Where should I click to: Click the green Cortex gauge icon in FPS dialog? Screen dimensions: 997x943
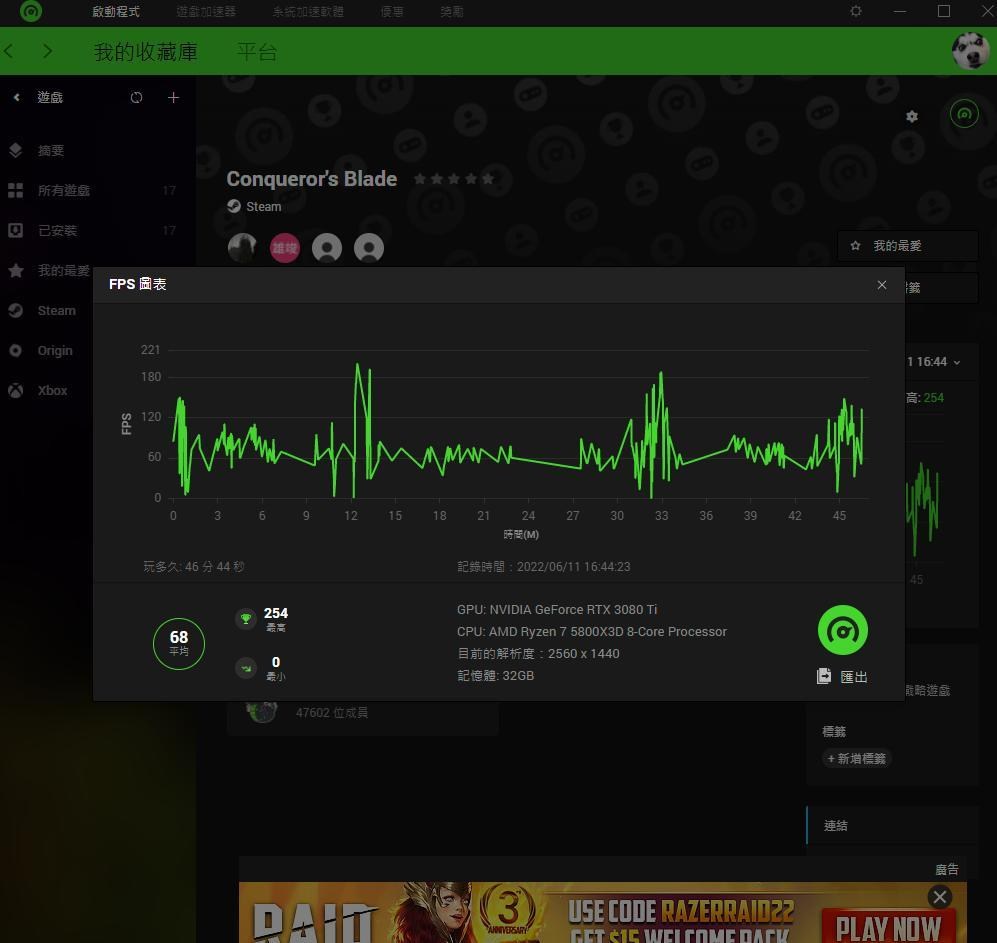[x=842, y=630]
